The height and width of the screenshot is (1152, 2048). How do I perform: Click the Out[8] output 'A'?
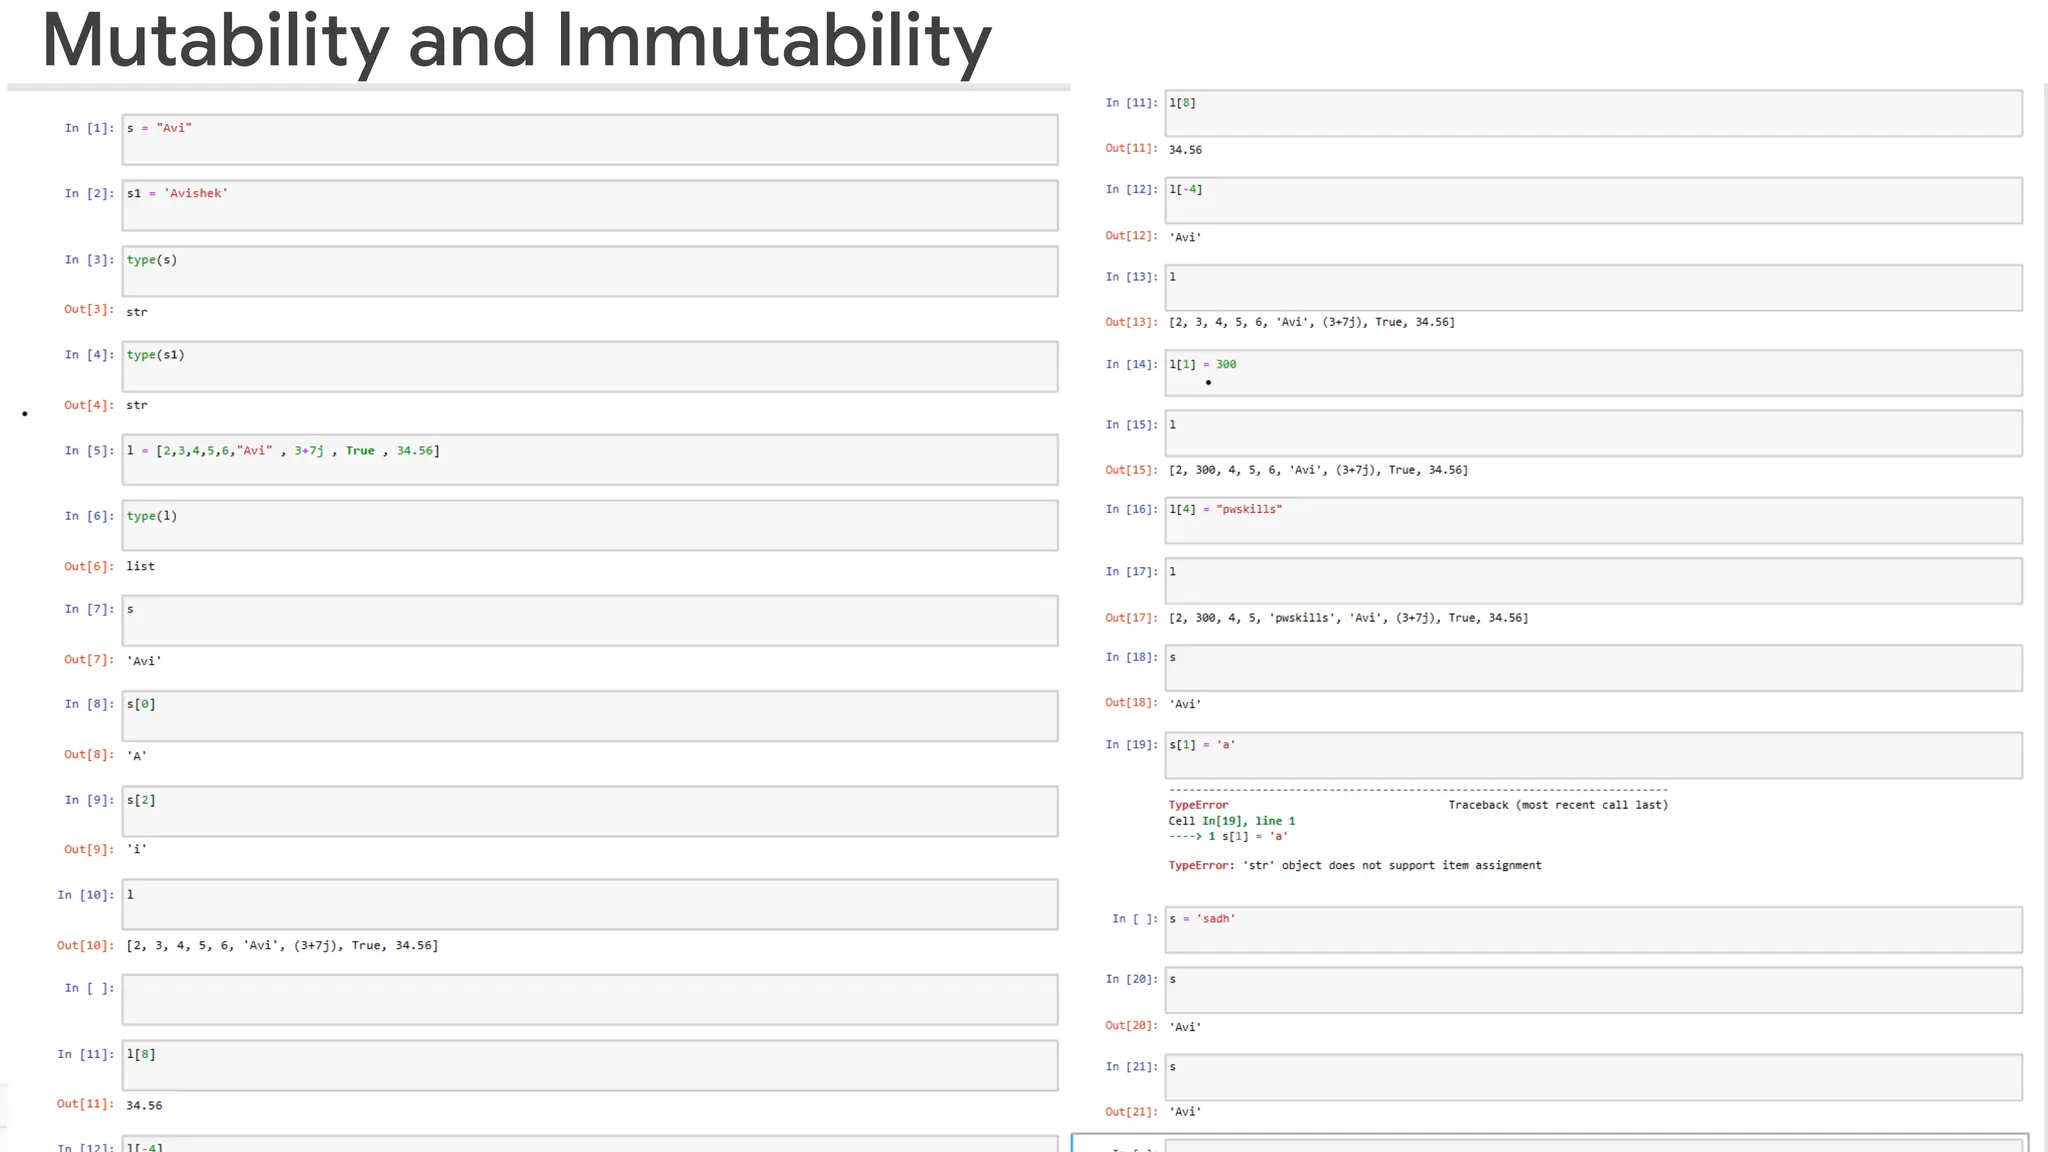137,756
